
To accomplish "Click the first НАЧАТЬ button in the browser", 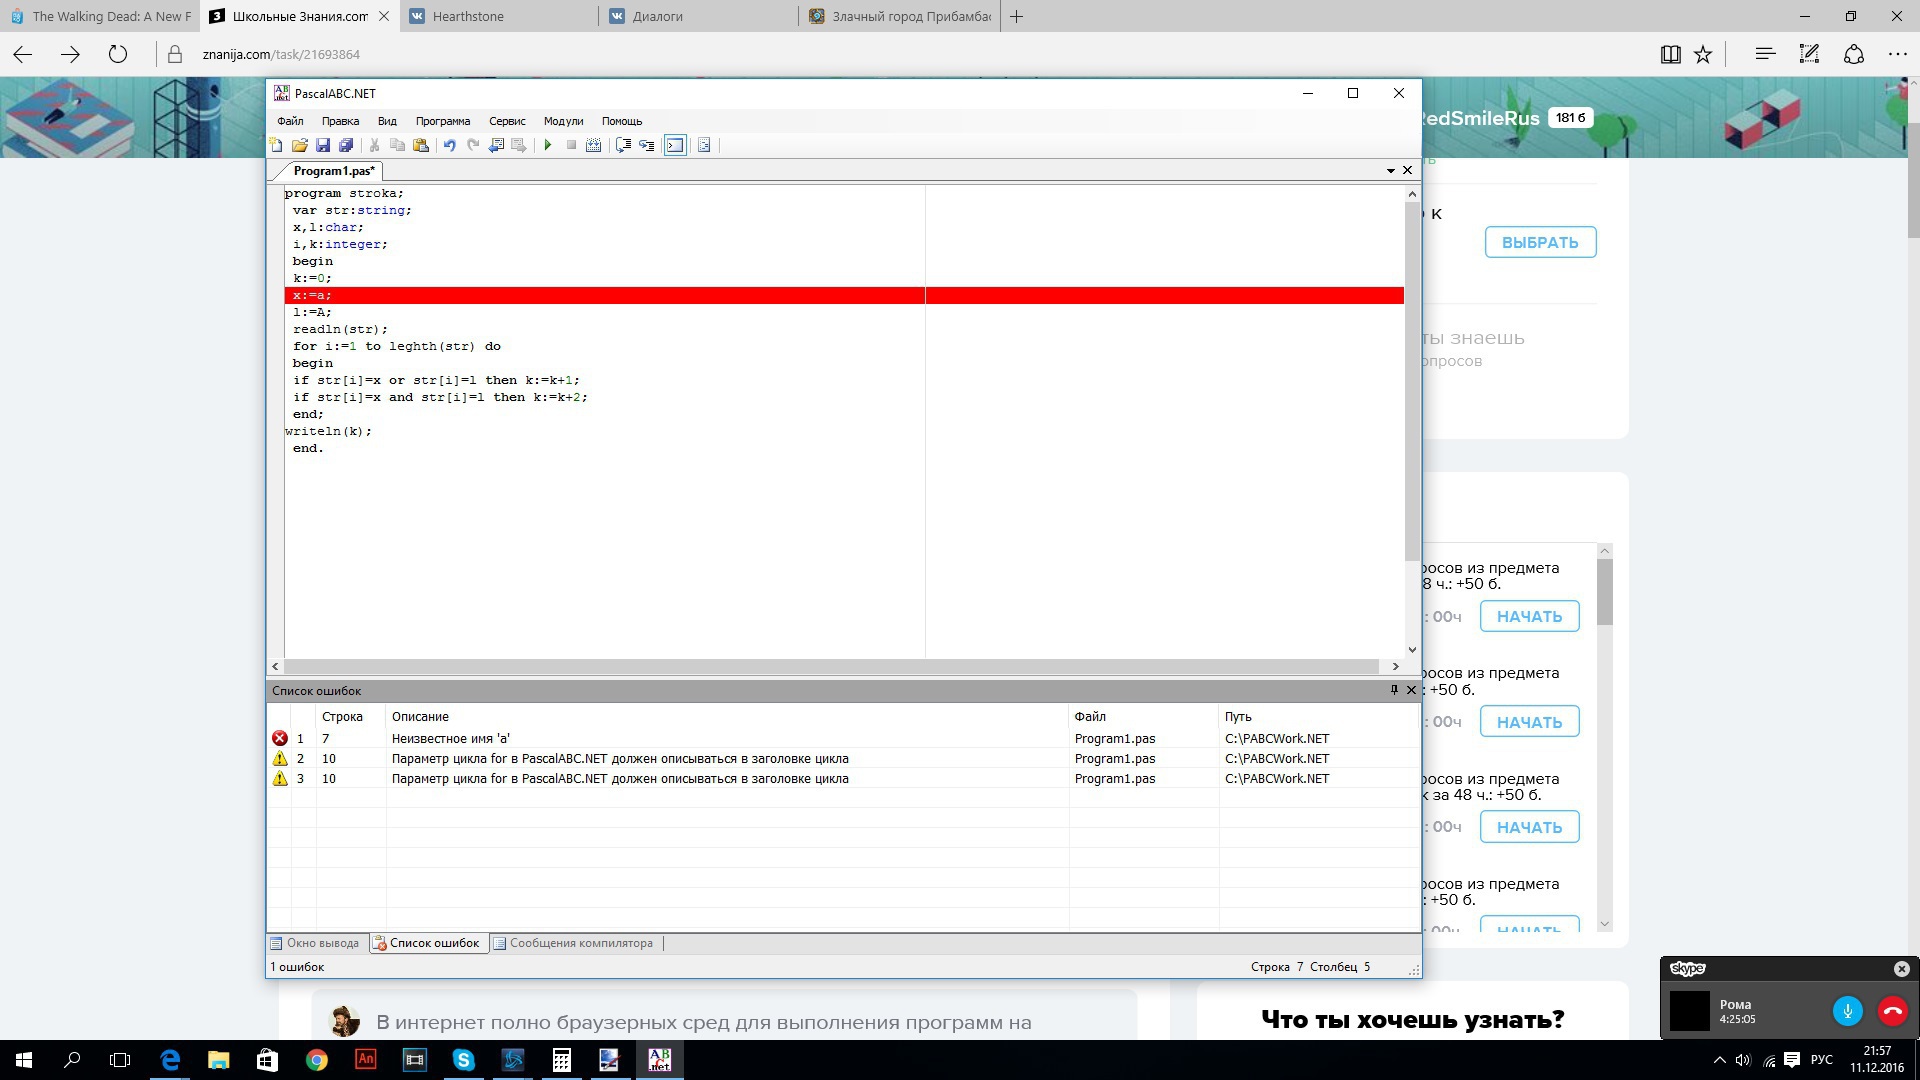I will click(1529, 616).
